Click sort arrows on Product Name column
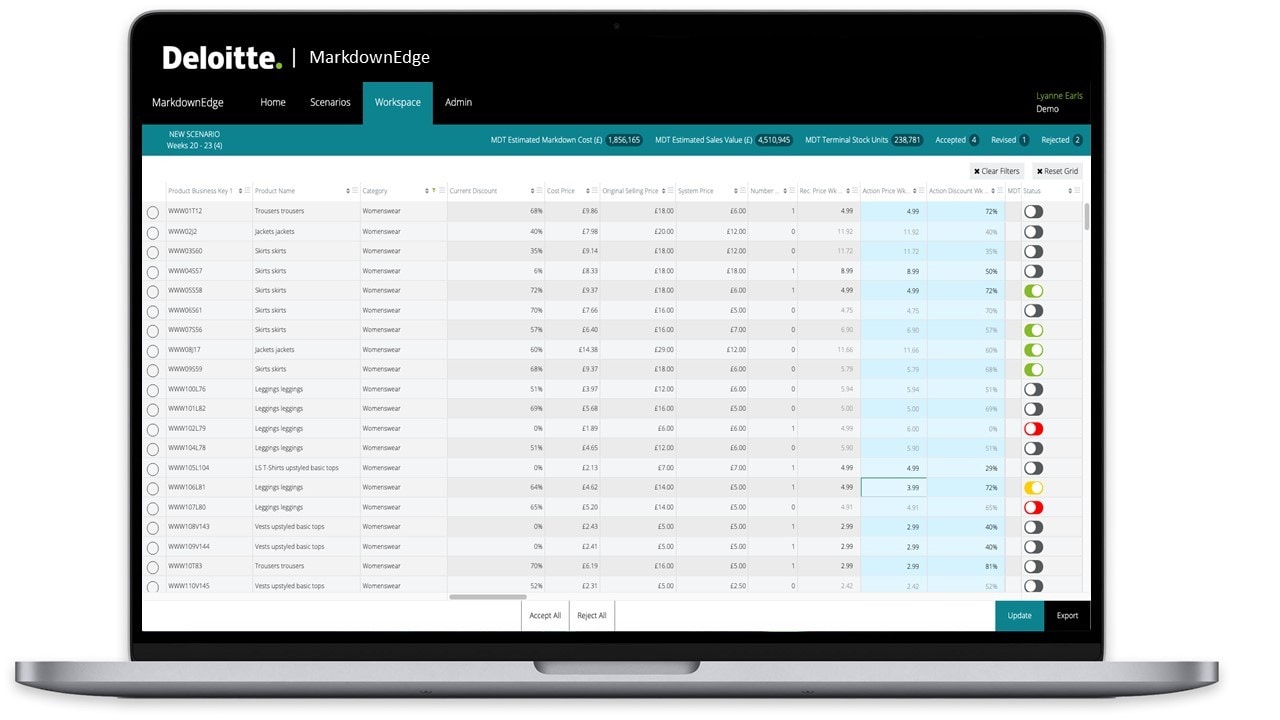Viewport: 1280px width, 720px height. pyautogui.click(x=348, y=191)
